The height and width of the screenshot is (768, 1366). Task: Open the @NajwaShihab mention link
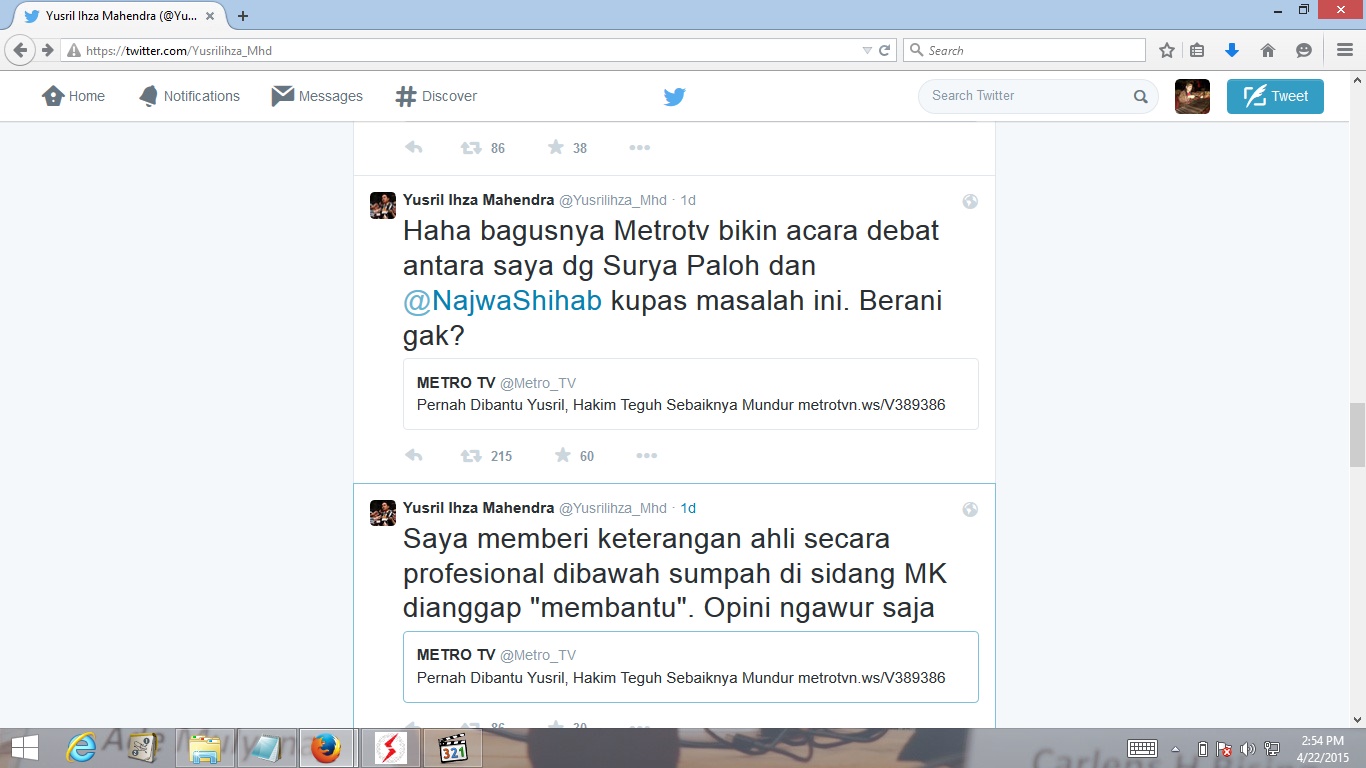[502, 301]
